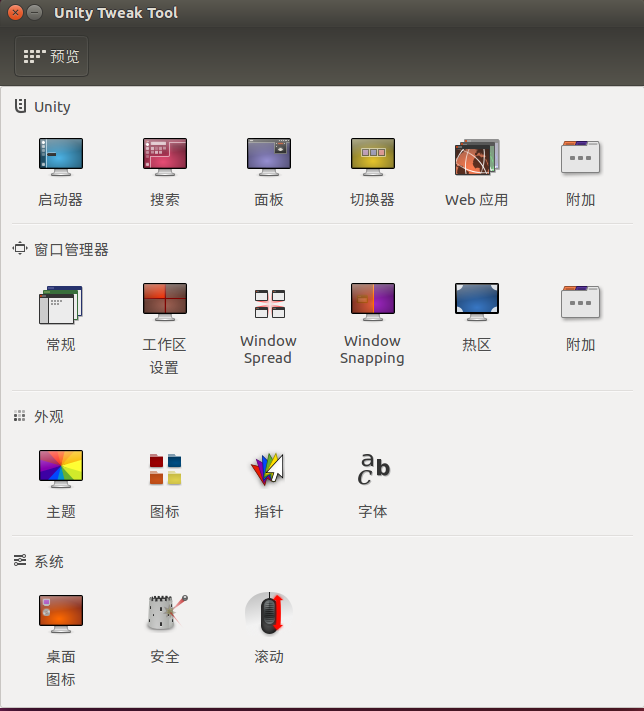Open the 切换器 (Switcher) settings icon

tap(373, 158)
